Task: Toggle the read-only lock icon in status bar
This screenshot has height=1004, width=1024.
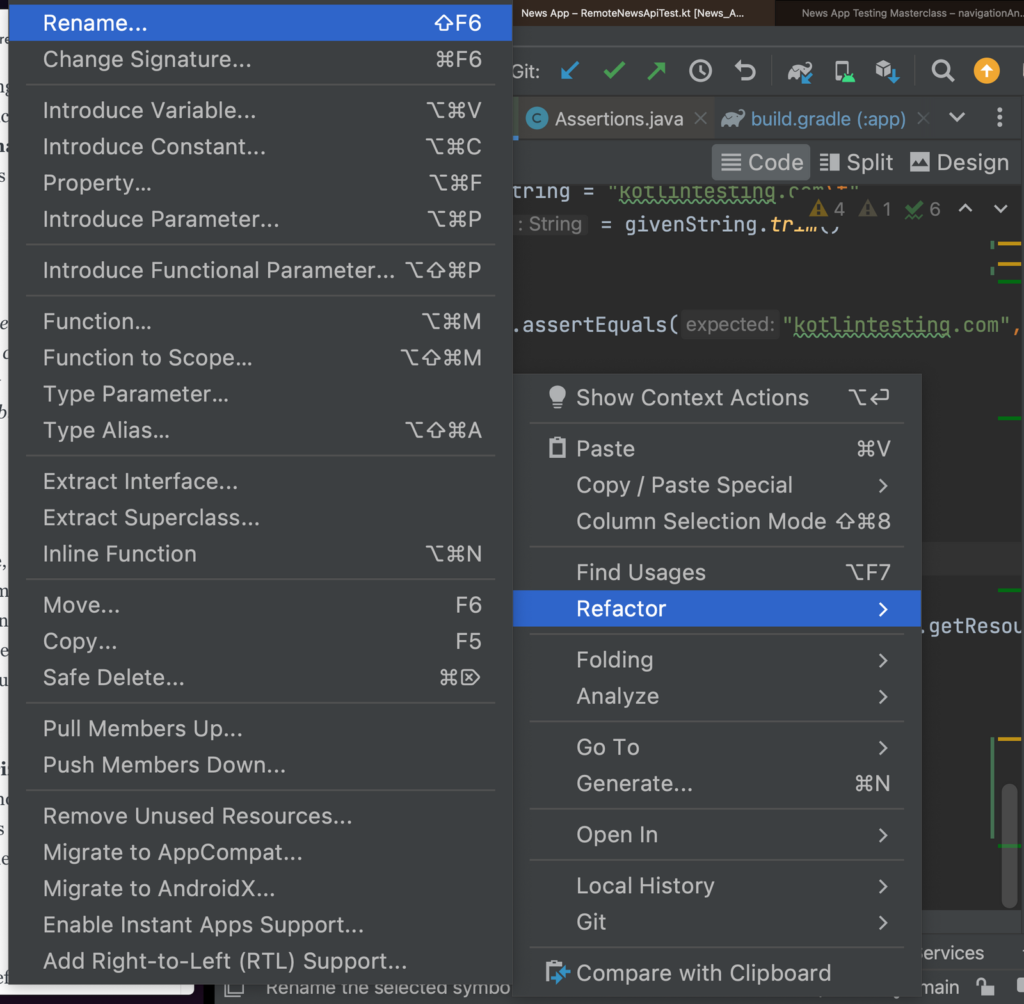Action: [x=985, y=987]
